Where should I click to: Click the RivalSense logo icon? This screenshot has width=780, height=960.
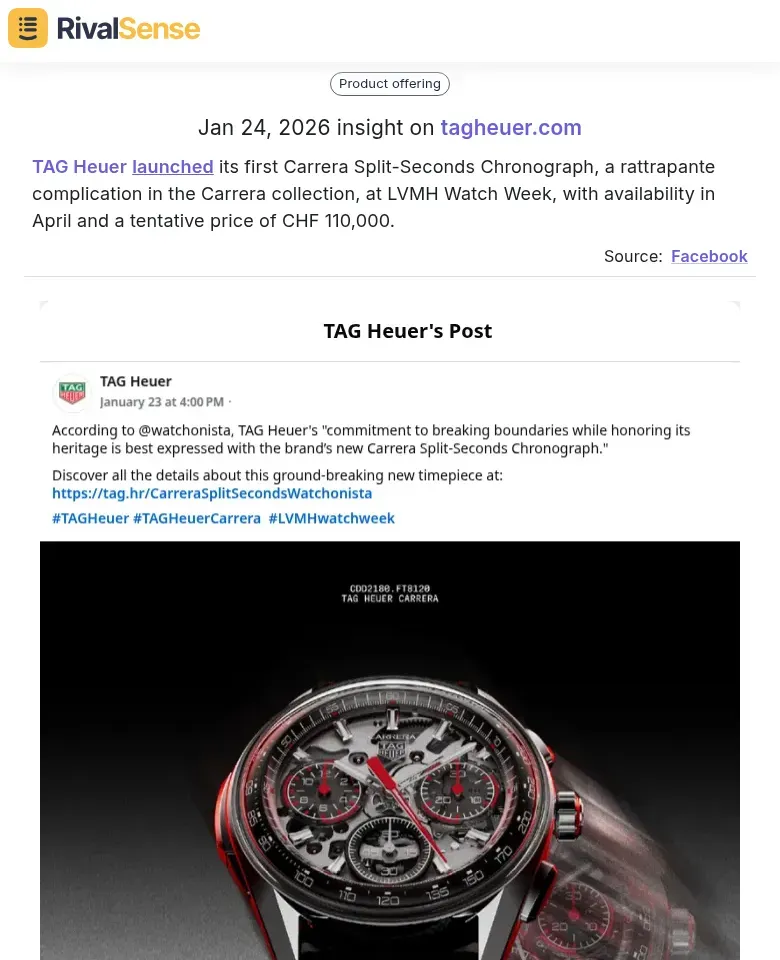(27, 28)
